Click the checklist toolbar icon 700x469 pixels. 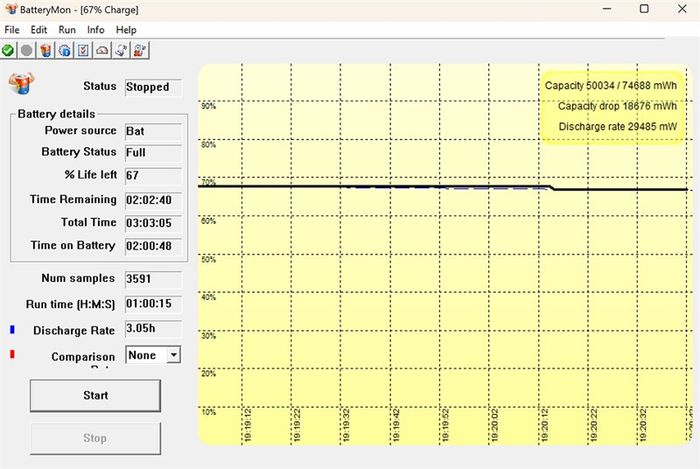pos(83,50)
